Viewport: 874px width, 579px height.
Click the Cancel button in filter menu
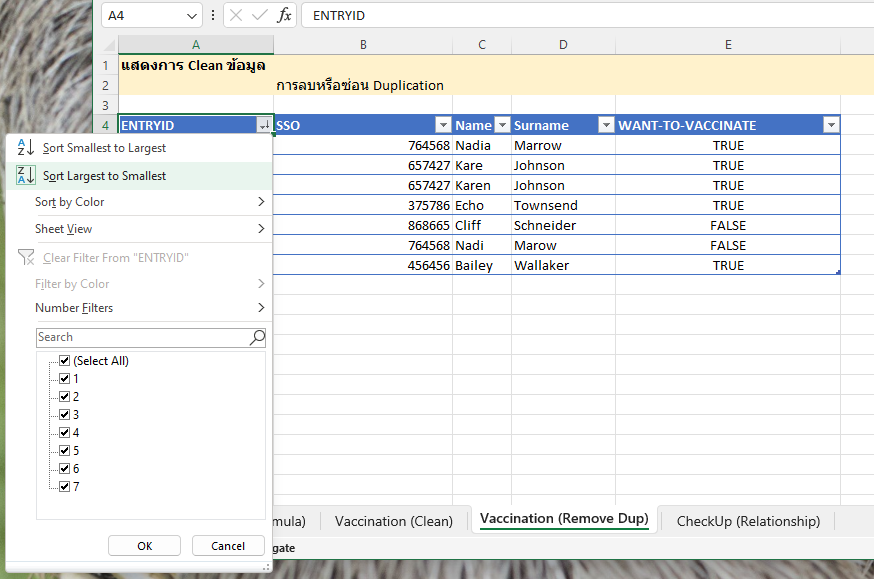(x=228, y=546)
